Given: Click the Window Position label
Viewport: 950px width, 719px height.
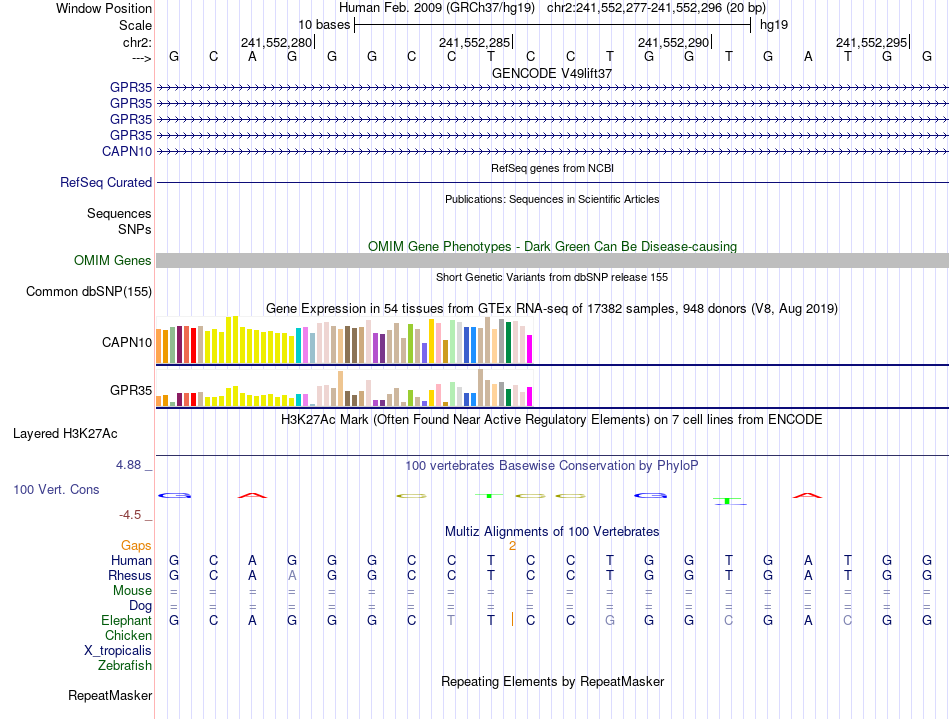Looking at the screenshot, I should [104, 8].
